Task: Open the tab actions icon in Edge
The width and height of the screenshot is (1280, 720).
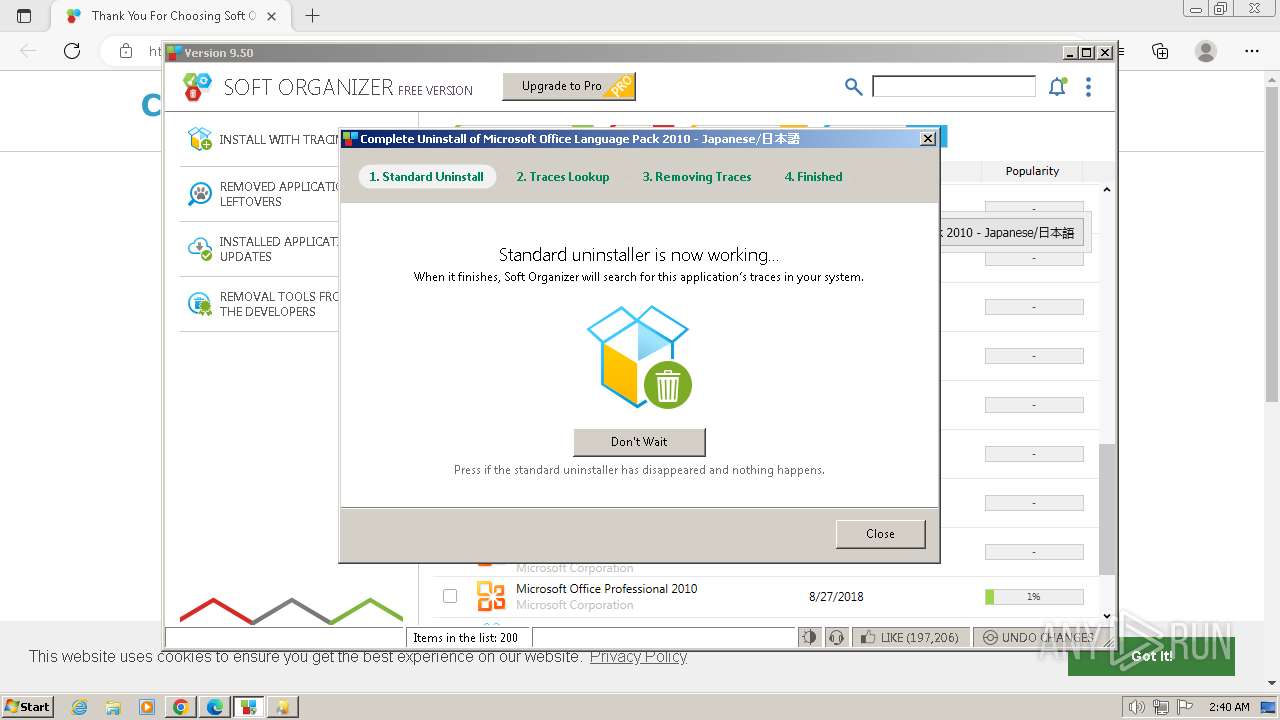Action: point(24,16)
